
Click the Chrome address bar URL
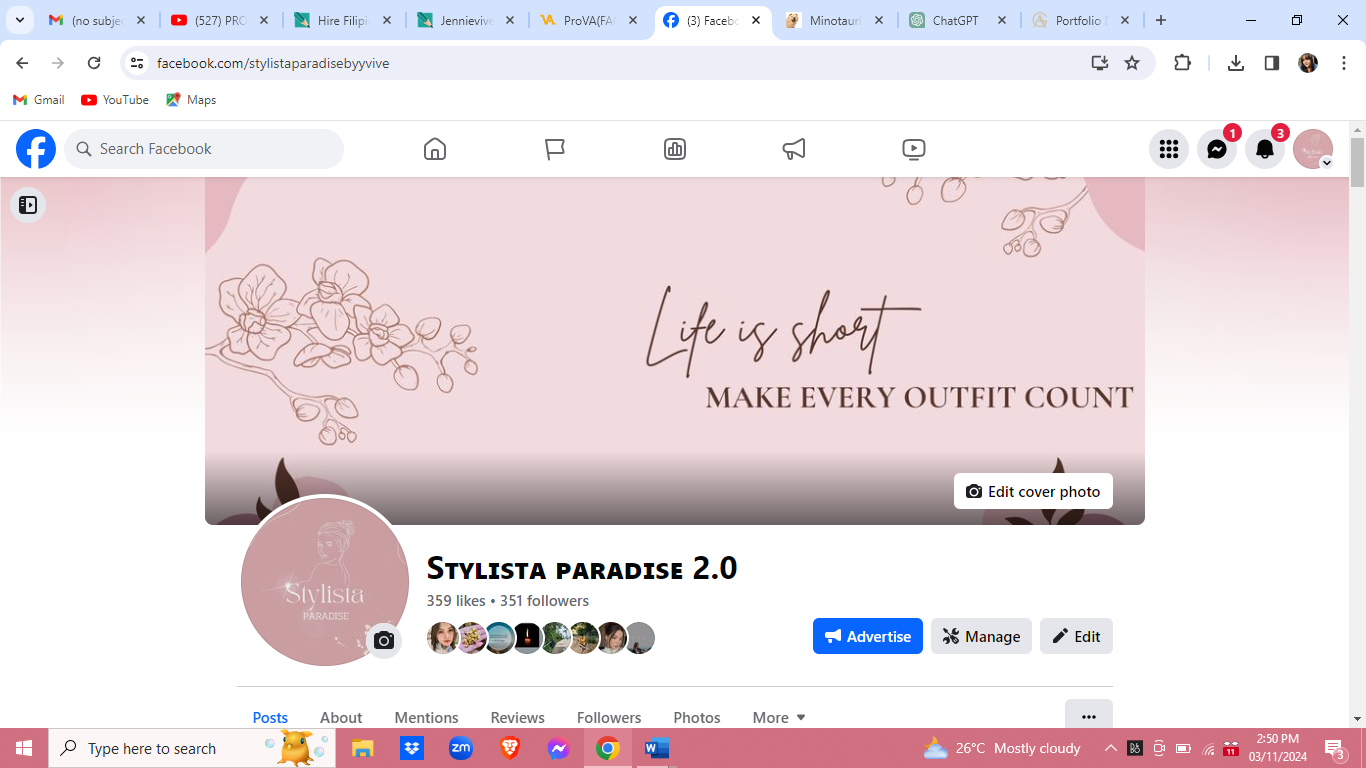(273, 63)
